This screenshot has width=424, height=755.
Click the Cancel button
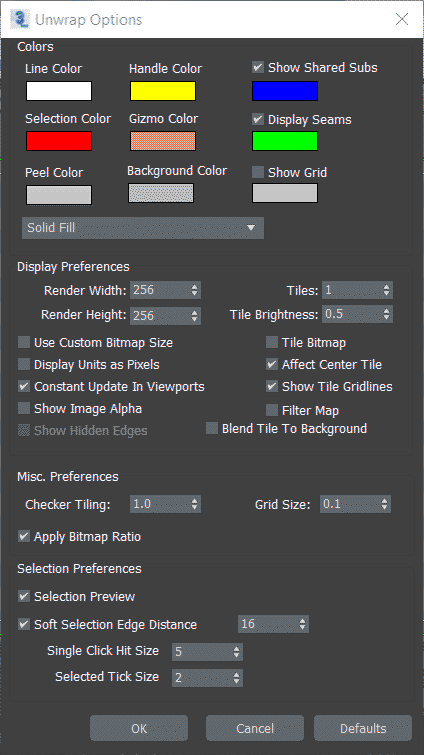(x=255, y=728)
